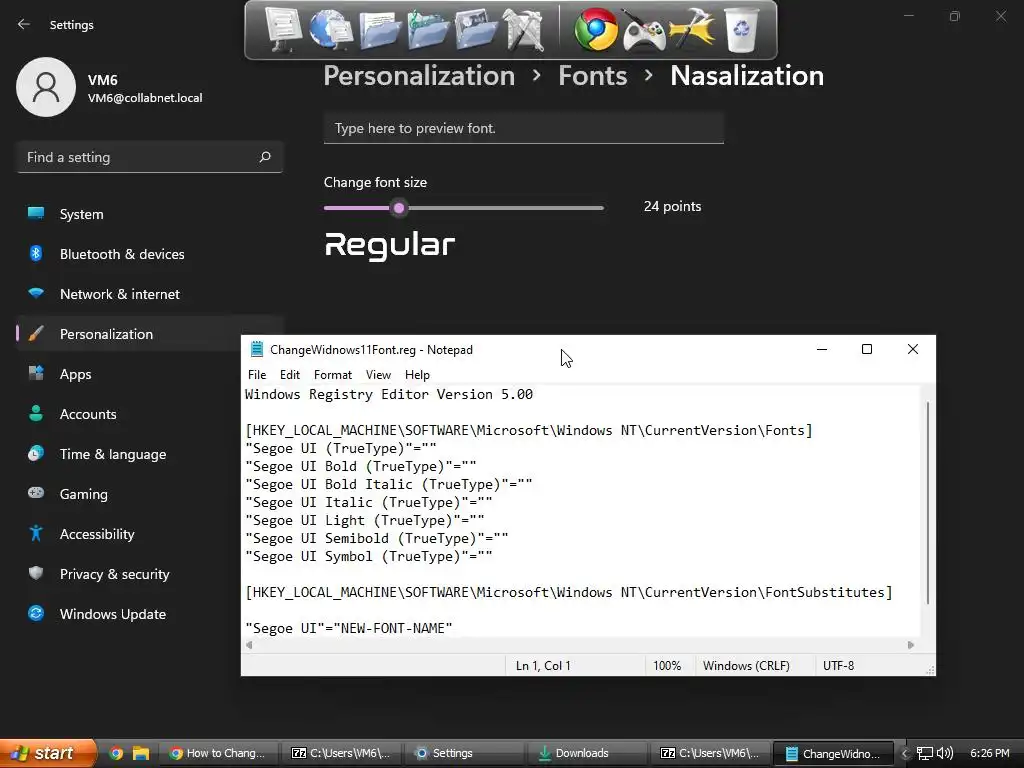Open the game controller icon in dock
Screen dimensions: 1024x768
644,31
